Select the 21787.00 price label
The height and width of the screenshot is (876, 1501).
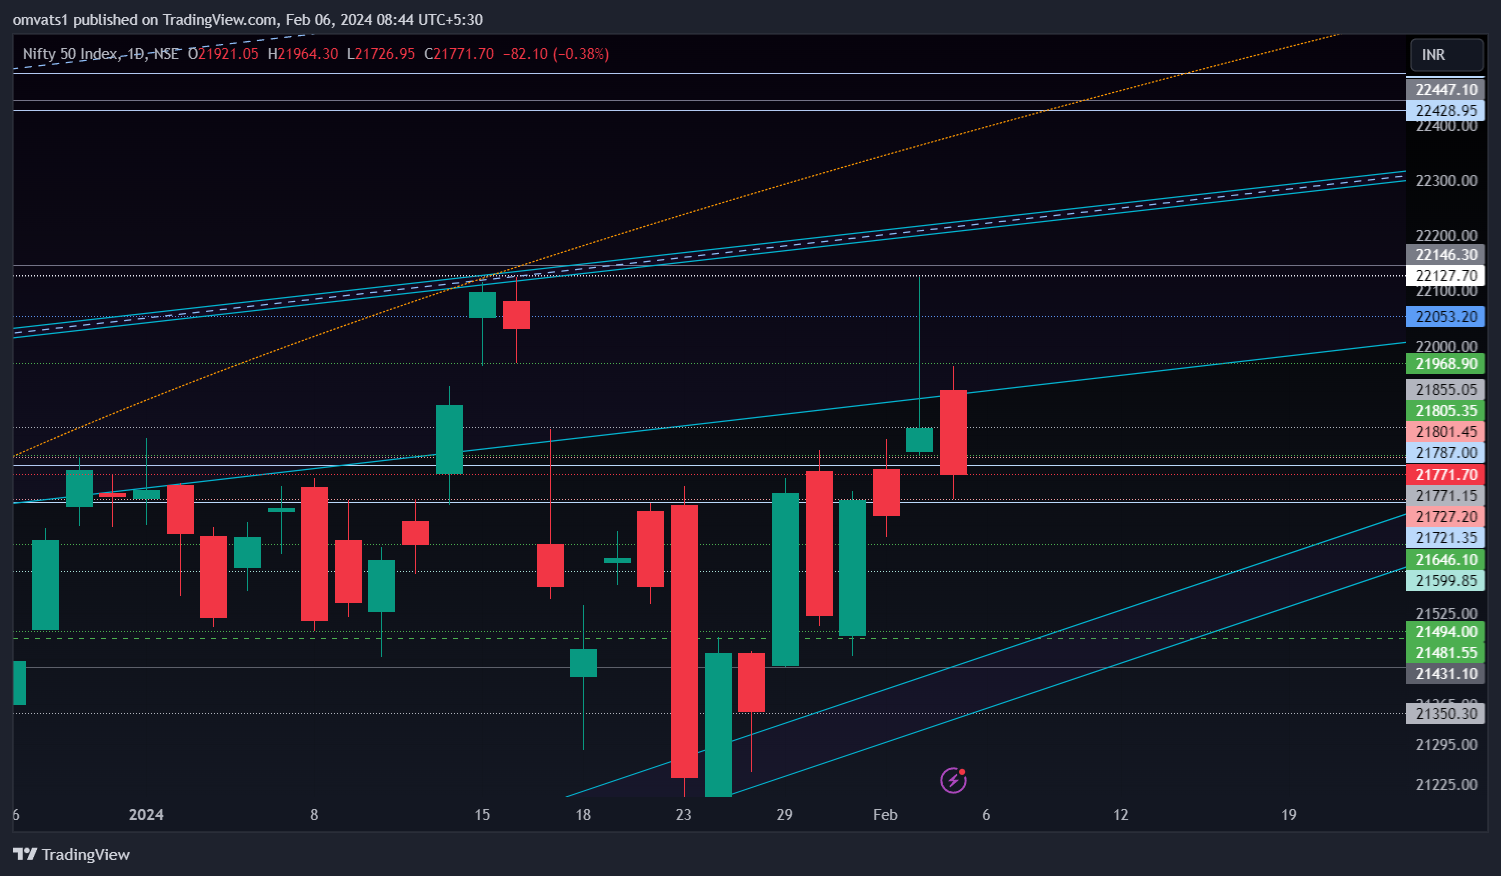1445,453
